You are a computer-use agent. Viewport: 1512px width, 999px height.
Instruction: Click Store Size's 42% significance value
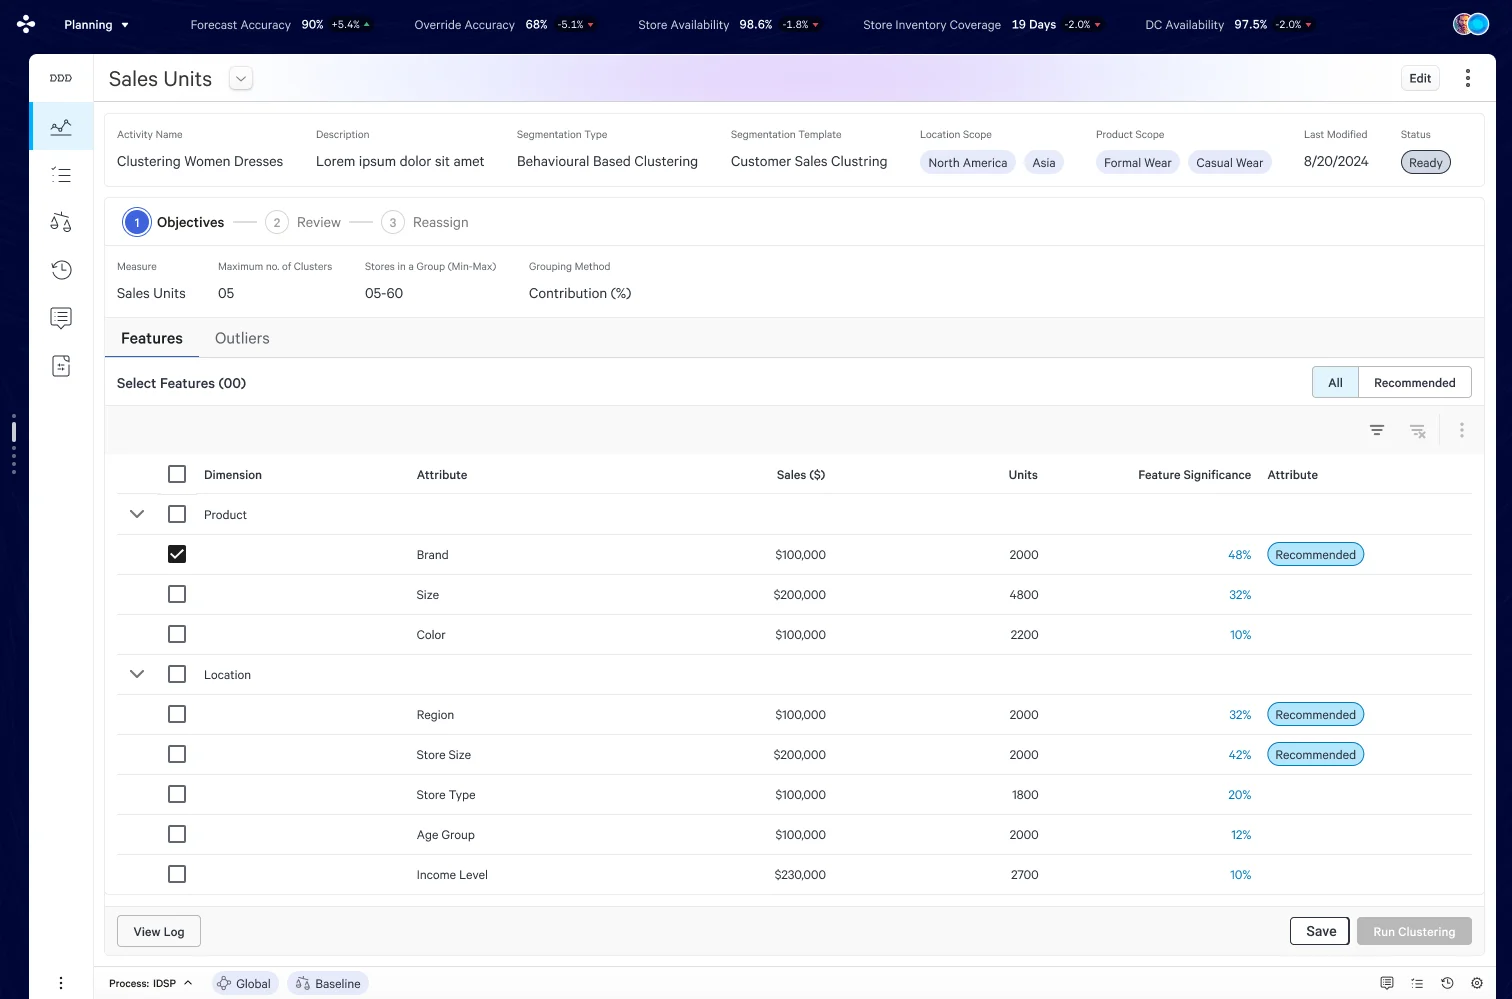1240,755
